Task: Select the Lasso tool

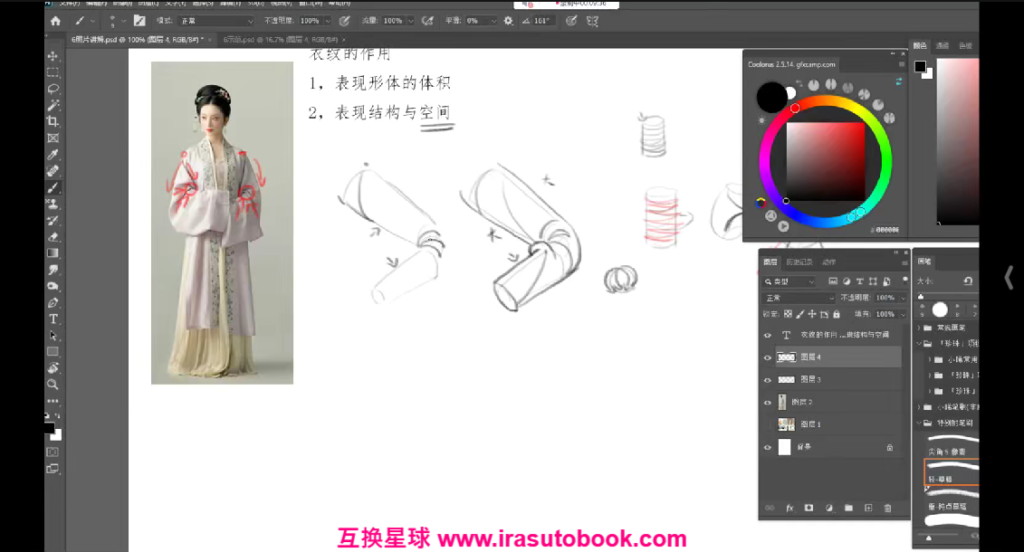Action: click(x=53, y=89)
